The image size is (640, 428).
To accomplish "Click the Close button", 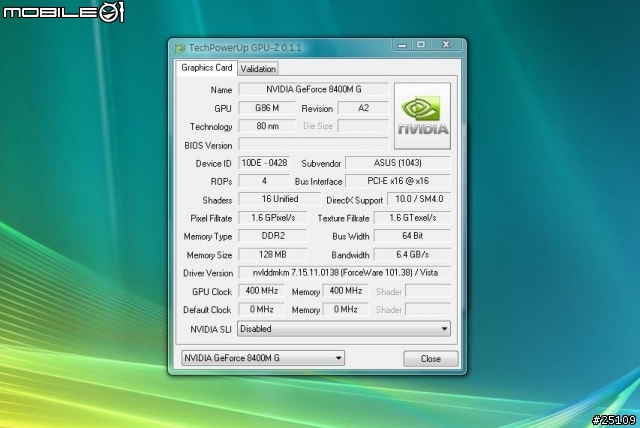I will [431, 359].
